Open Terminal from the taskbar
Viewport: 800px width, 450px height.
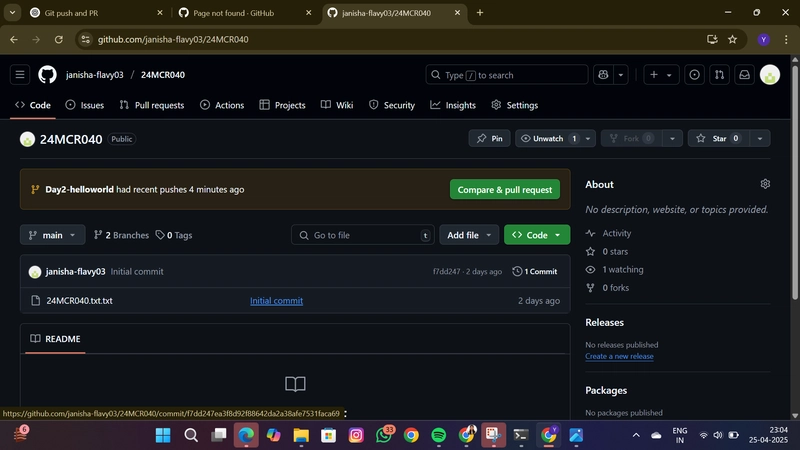click(521, 435)
